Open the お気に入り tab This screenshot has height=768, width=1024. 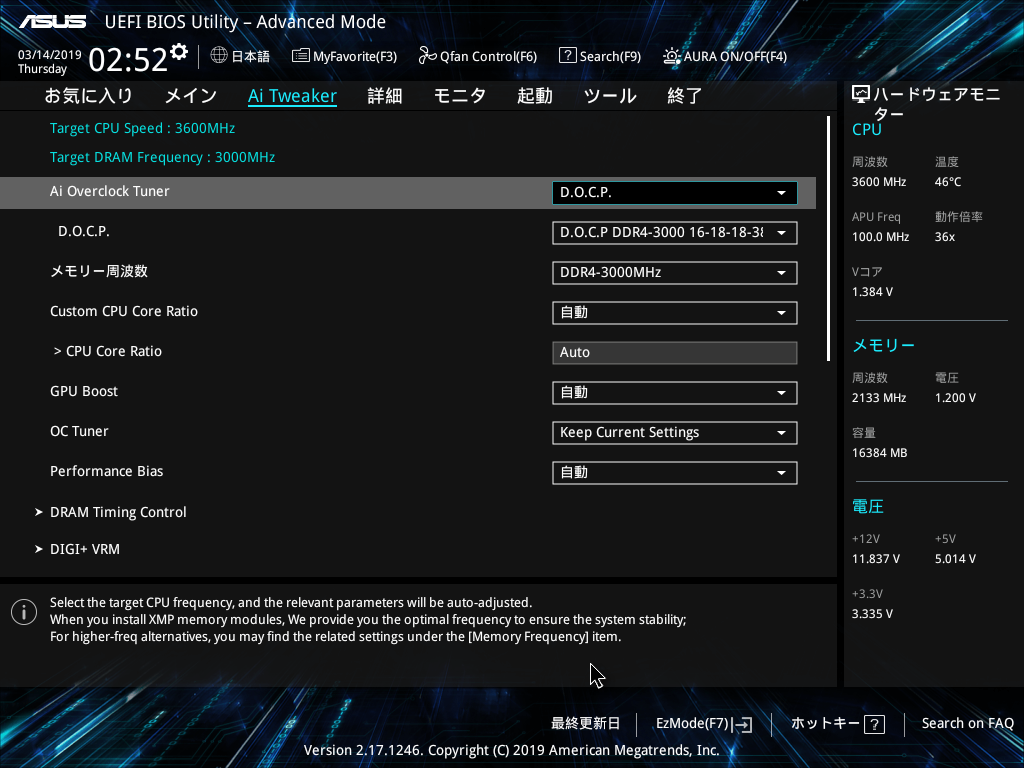[x=89, y=96]
